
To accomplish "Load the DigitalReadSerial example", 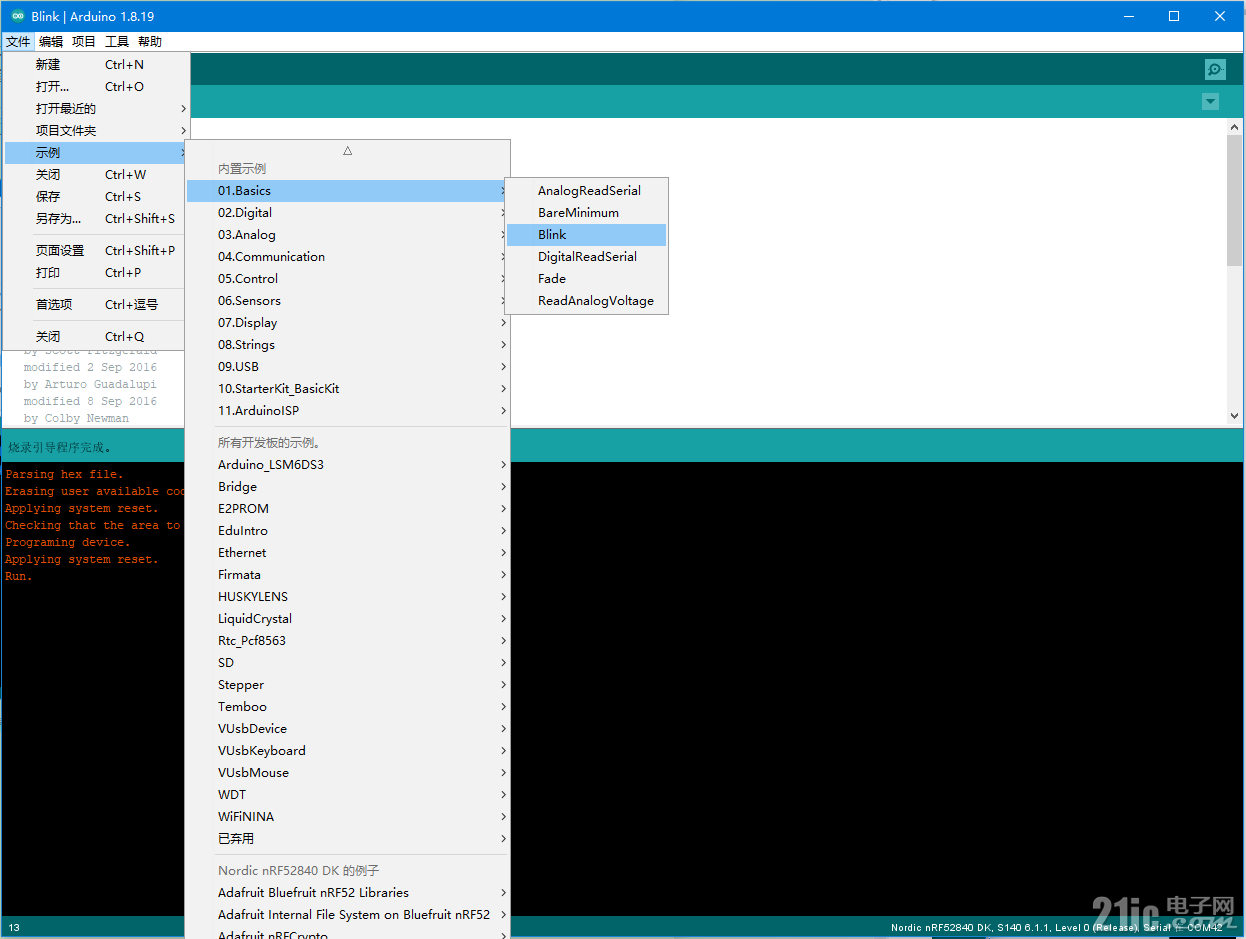I will tap(586, 256).
